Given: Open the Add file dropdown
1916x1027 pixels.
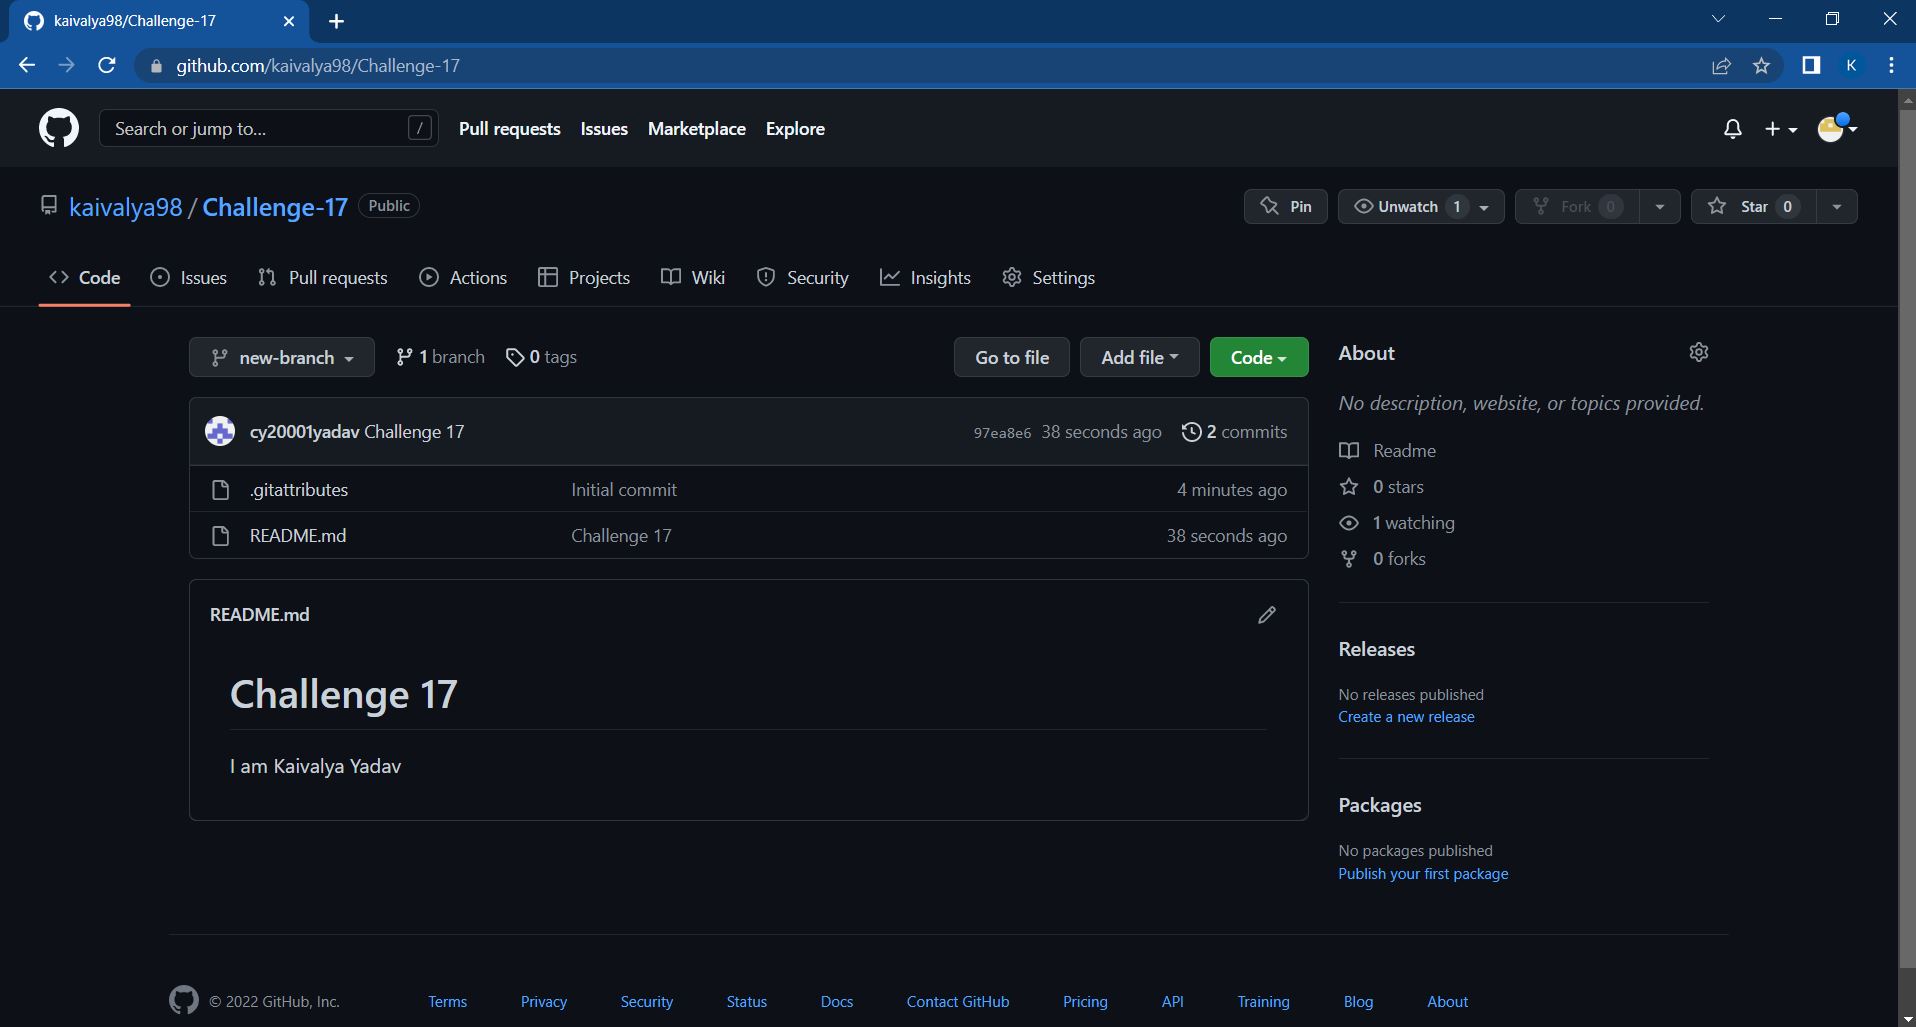Looking at the screenshot, I should click(1140, 357).
